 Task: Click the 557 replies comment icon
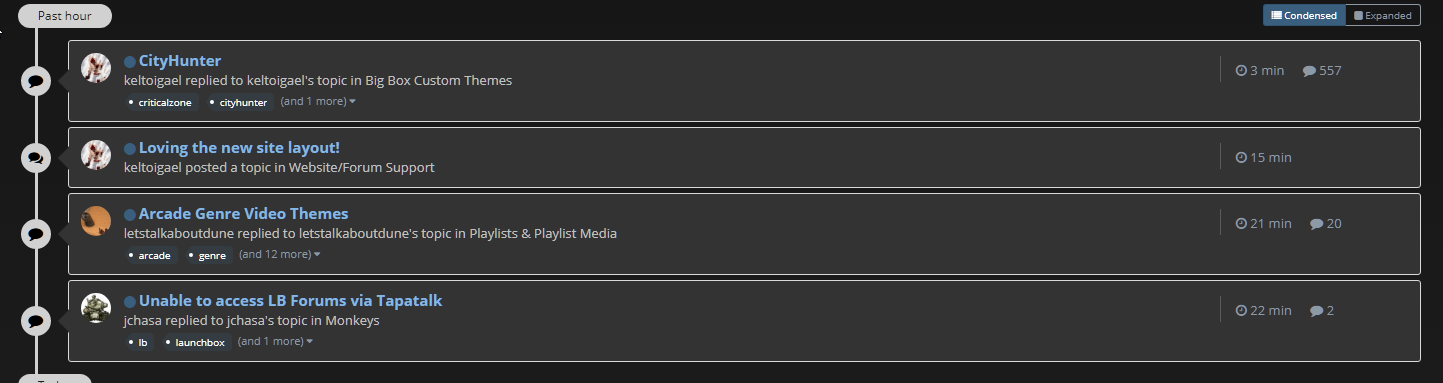tap(1309, 71)
